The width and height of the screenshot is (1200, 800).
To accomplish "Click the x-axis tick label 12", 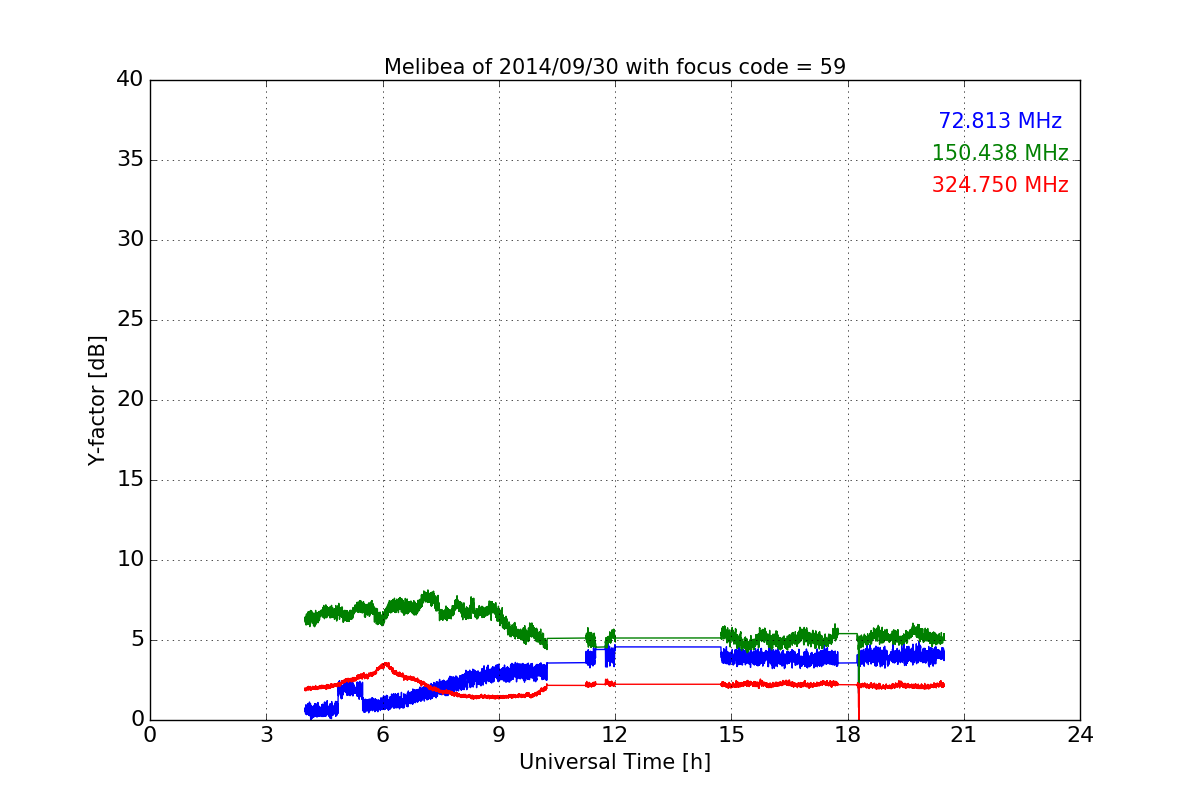I will pos(615,734).
